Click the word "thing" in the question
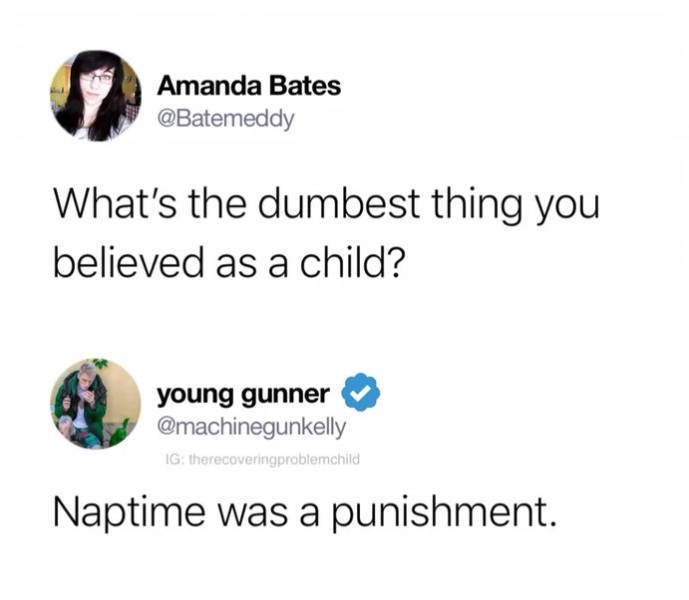The width and height of the screenshot is (689, 600). (477, 206)
